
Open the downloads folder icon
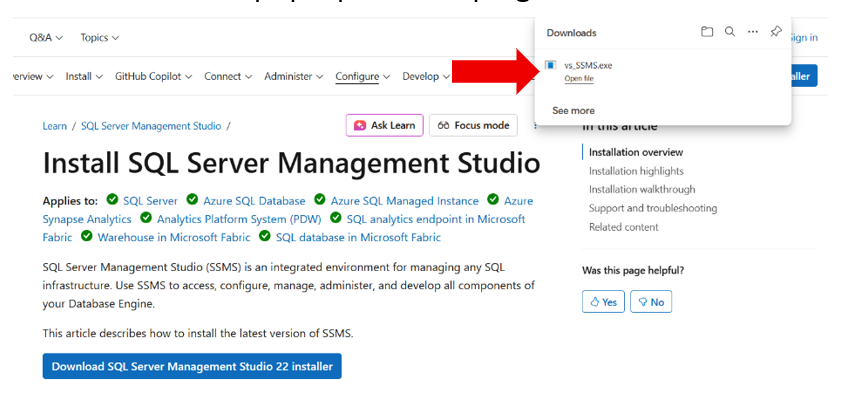tap(707, 32)
